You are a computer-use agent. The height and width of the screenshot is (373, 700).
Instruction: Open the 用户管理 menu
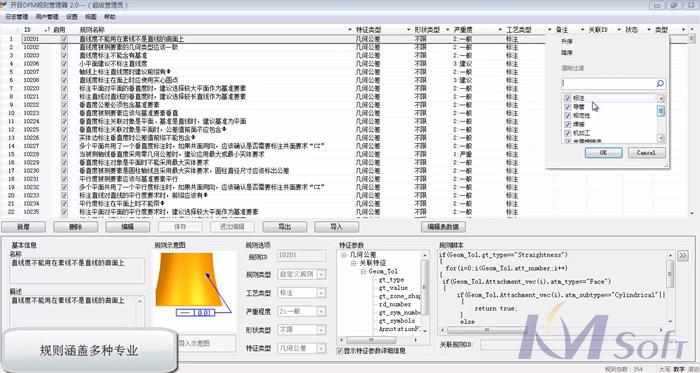pos(47,17)
